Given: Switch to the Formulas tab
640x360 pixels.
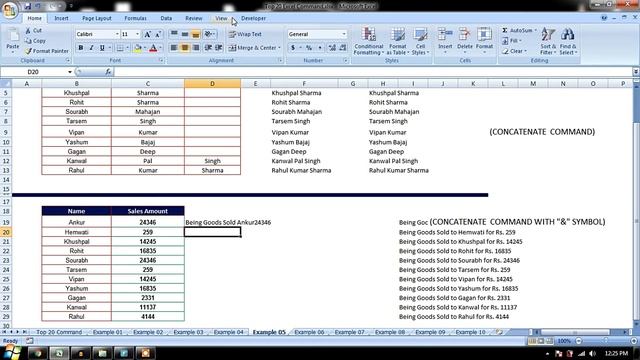Looking at the screenshot, I should pyautogui.click(x=136, y=18).
